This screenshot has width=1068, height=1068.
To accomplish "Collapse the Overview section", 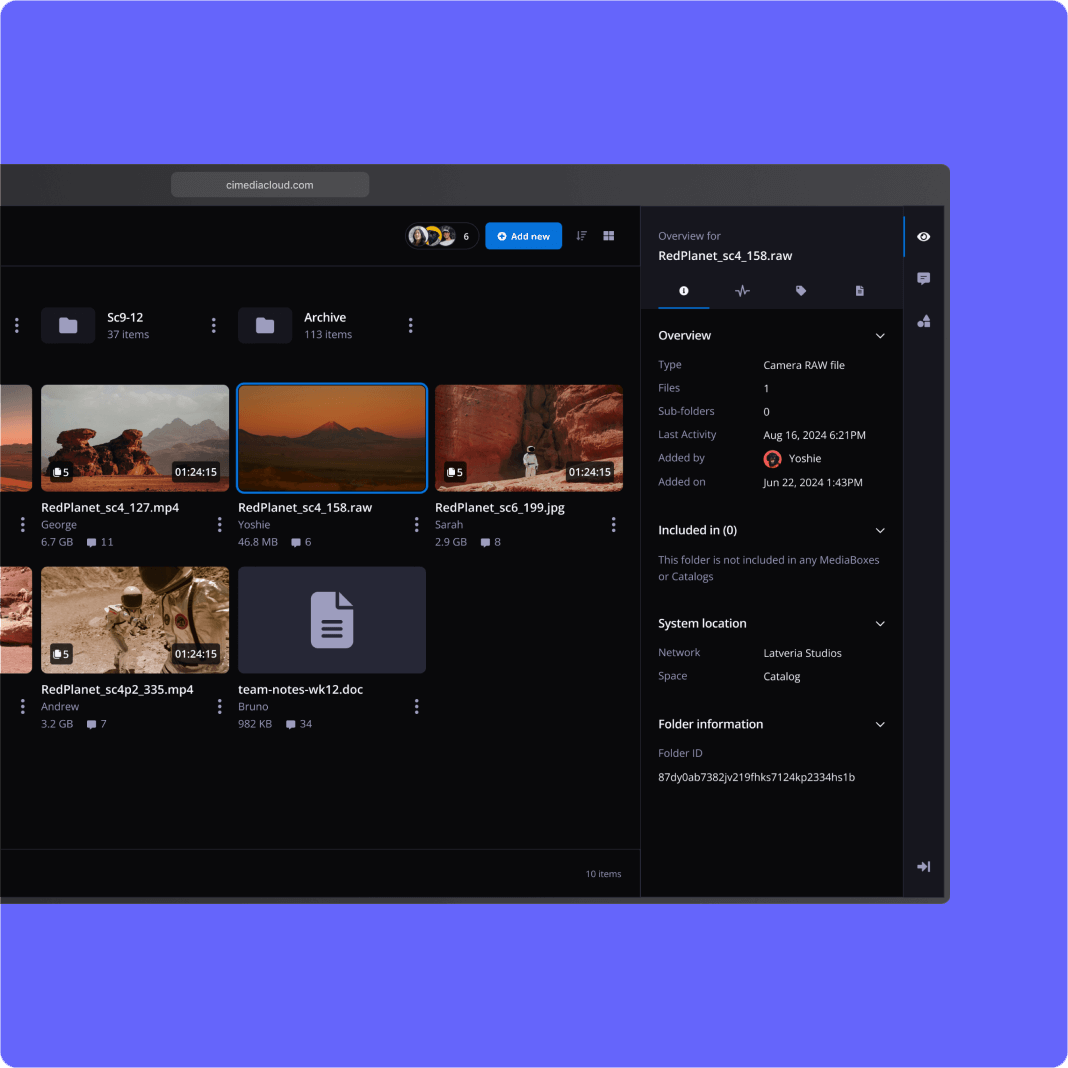I will tap(880, 336).
